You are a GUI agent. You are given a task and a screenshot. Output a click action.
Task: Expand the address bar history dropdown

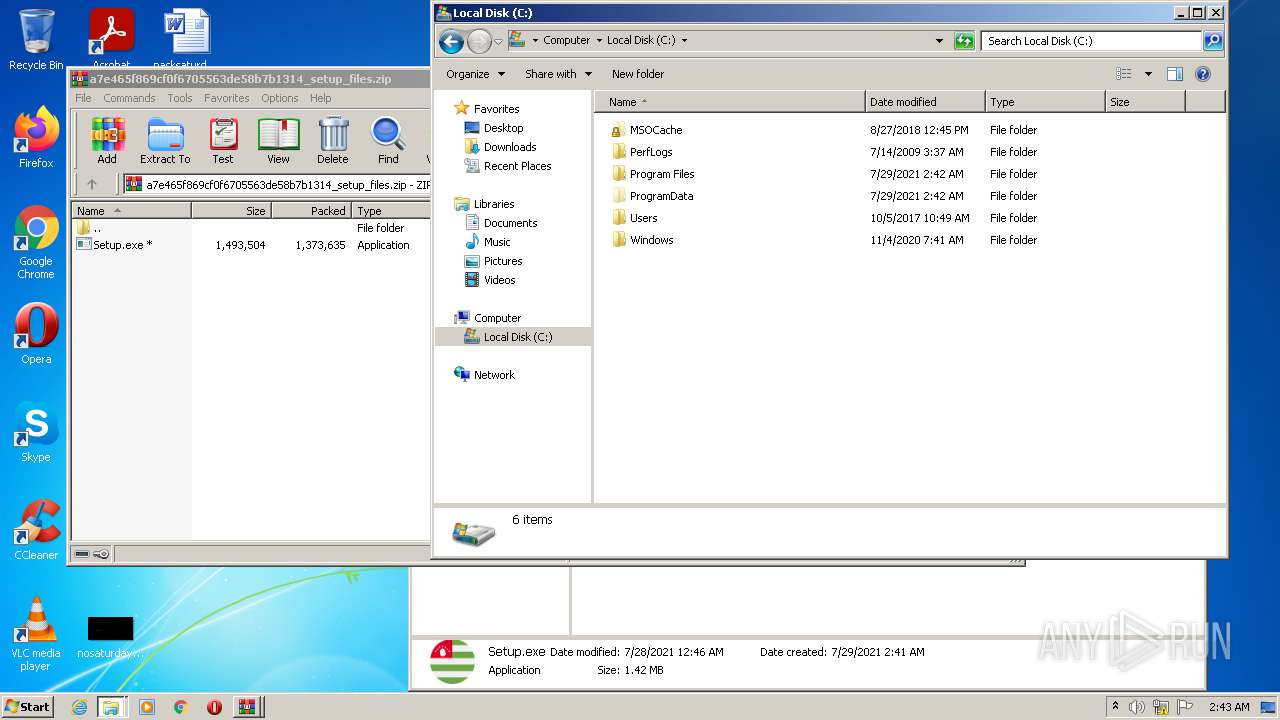939,41
